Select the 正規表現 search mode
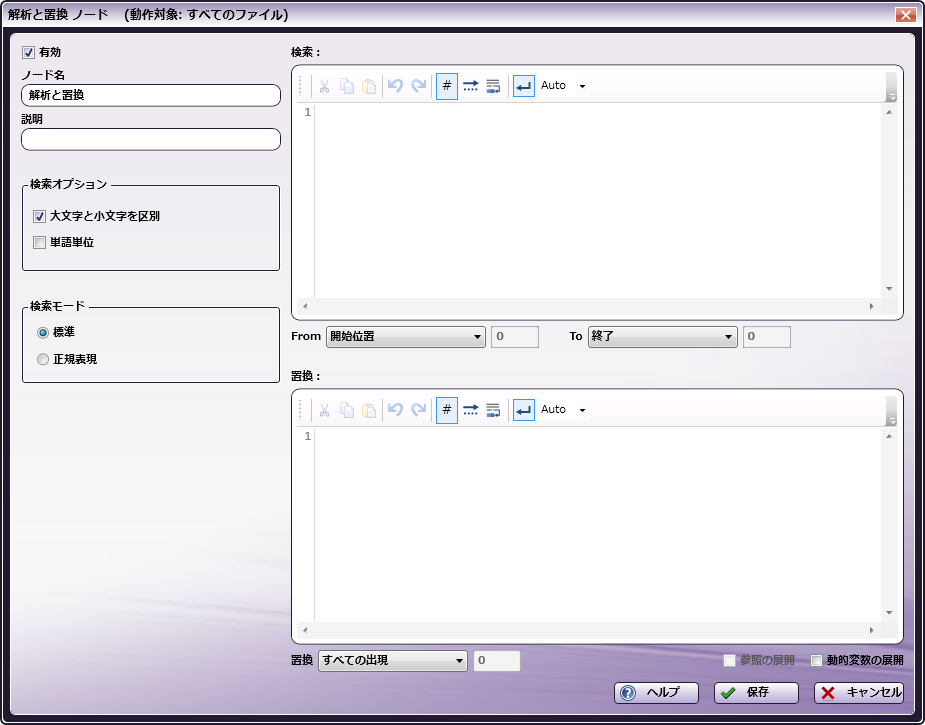Viewport: 925px width, 725px height. [x=43, y=359]
